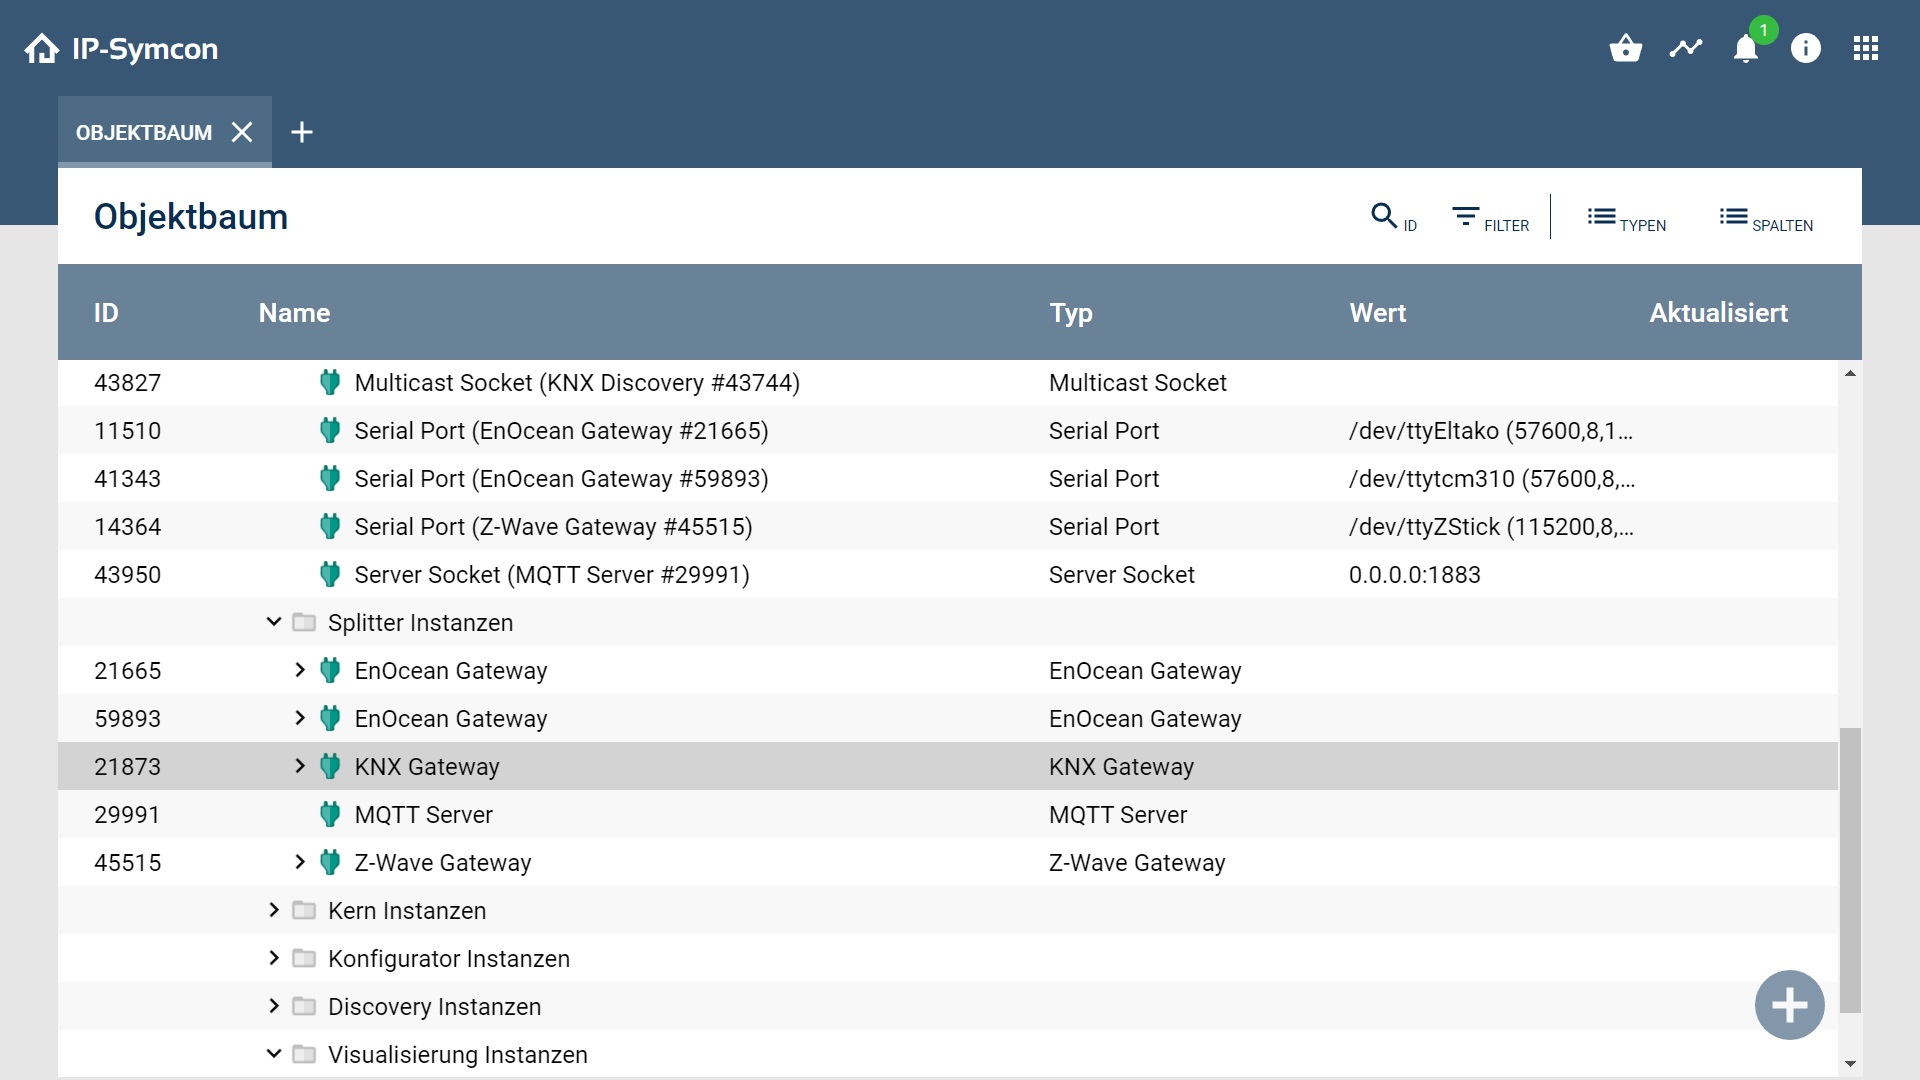
Task: Close the OBJEKTBAUM tab
Action: click(242, 132)
